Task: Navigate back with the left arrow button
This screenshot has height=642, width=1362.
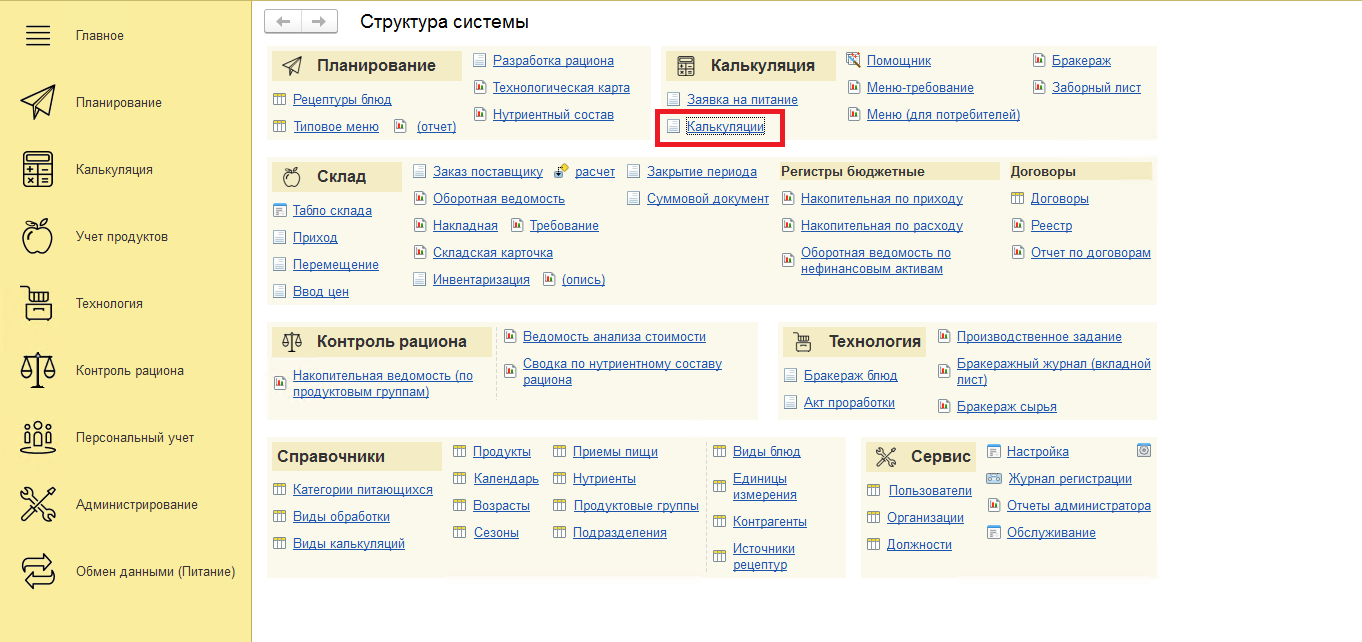Action: [x=283, y=21]
